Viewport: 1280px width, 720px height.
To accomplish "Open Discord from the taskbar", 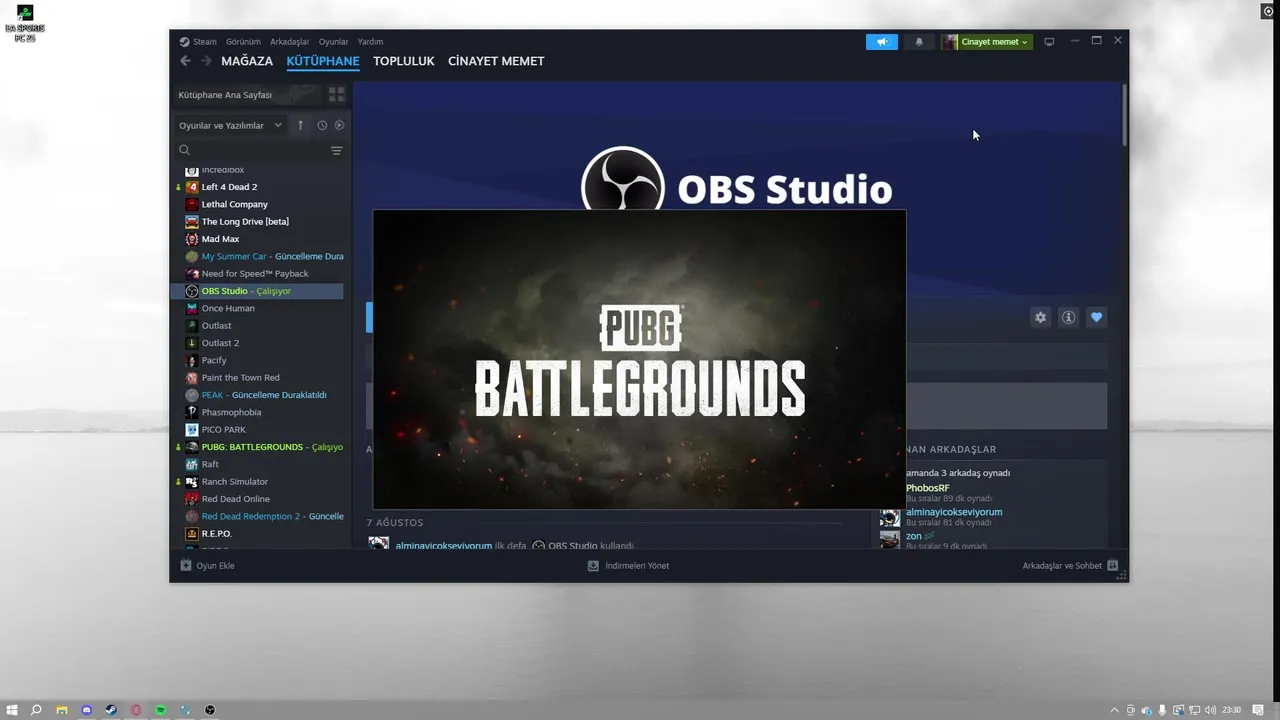I will 86,710.
